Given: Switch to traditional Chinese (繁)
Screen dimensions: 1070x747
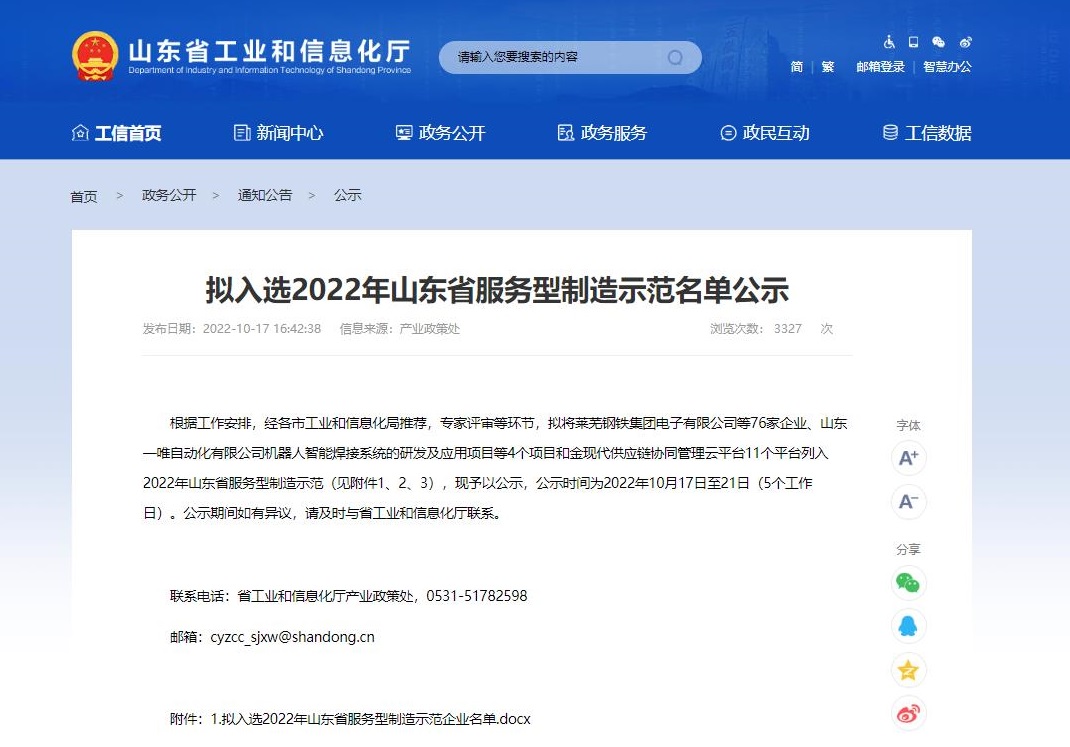Looking at the screenshot, I should click(x=828, y=67).
